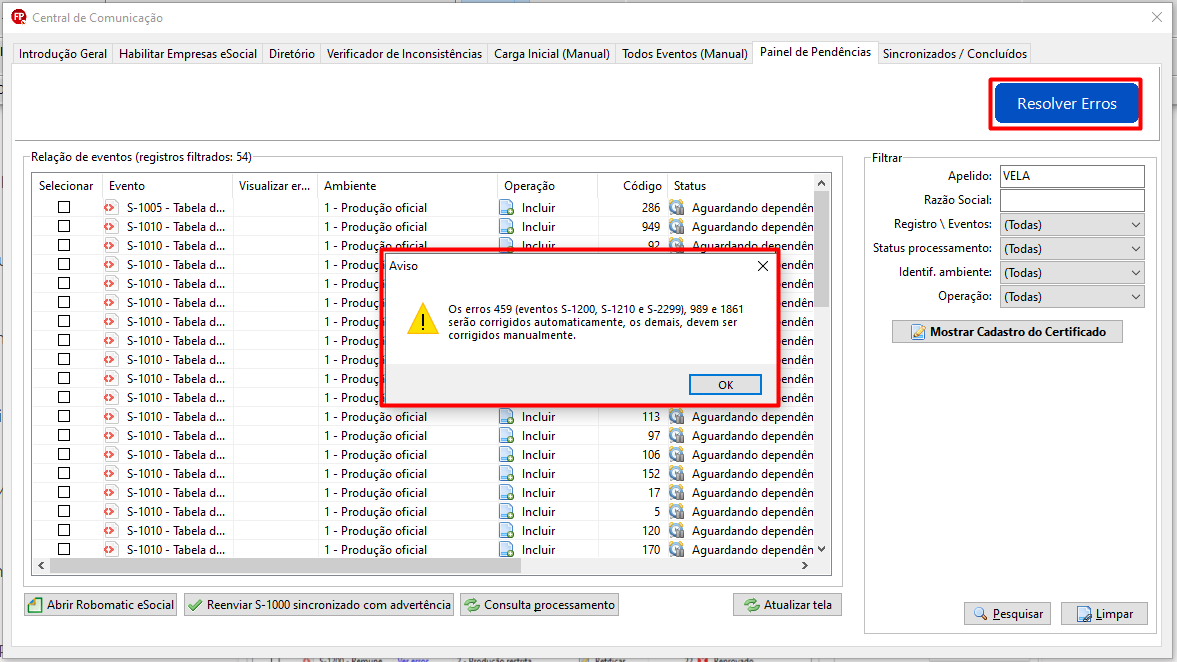This screenshot has width=1177, height=662.
Task: Click the Pesquisar magnifier icon
Action: [980, 614]
